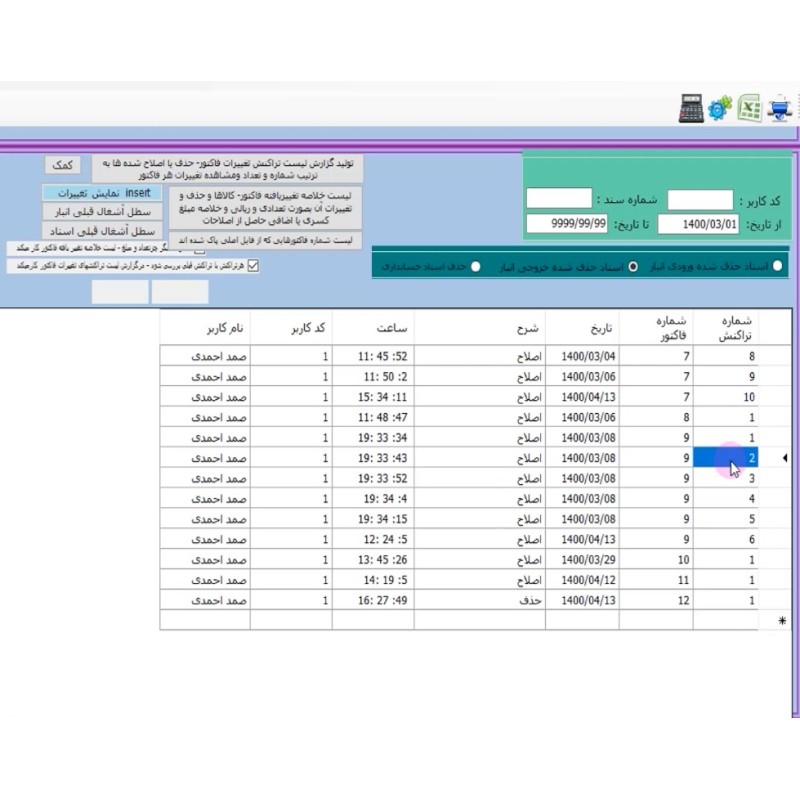
Task: Click the 'کد کاربر' input field
Action: coord(700,200)
